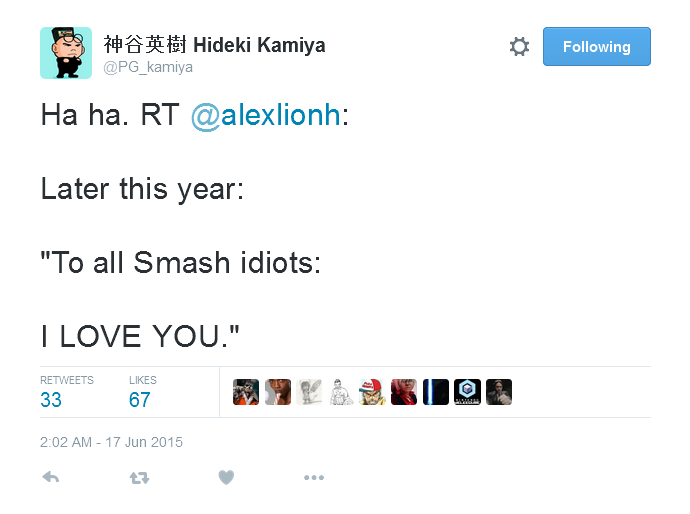This screenshot has width=690, height=514.
Task: Like the tweet with the heart icon
Action: coord(226,478)
